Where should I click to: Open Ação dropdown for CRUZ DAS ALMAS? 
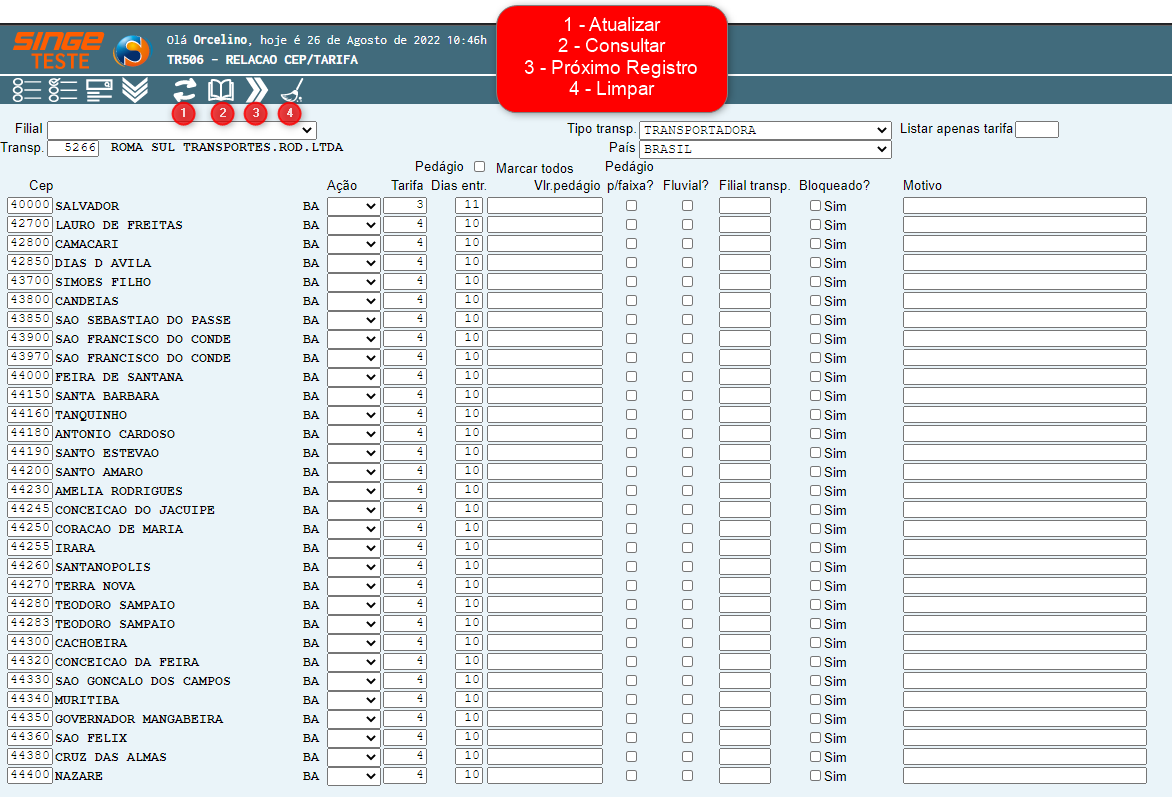point(354,757)
